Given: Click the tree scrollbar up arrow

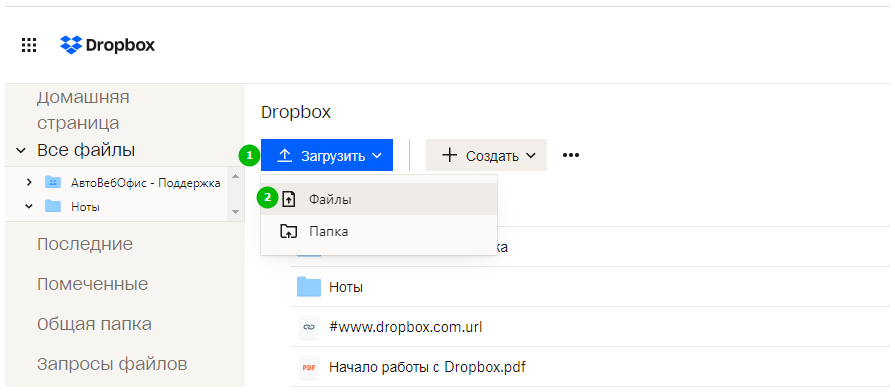Looking at the screenshot, I should click(235, 176).
